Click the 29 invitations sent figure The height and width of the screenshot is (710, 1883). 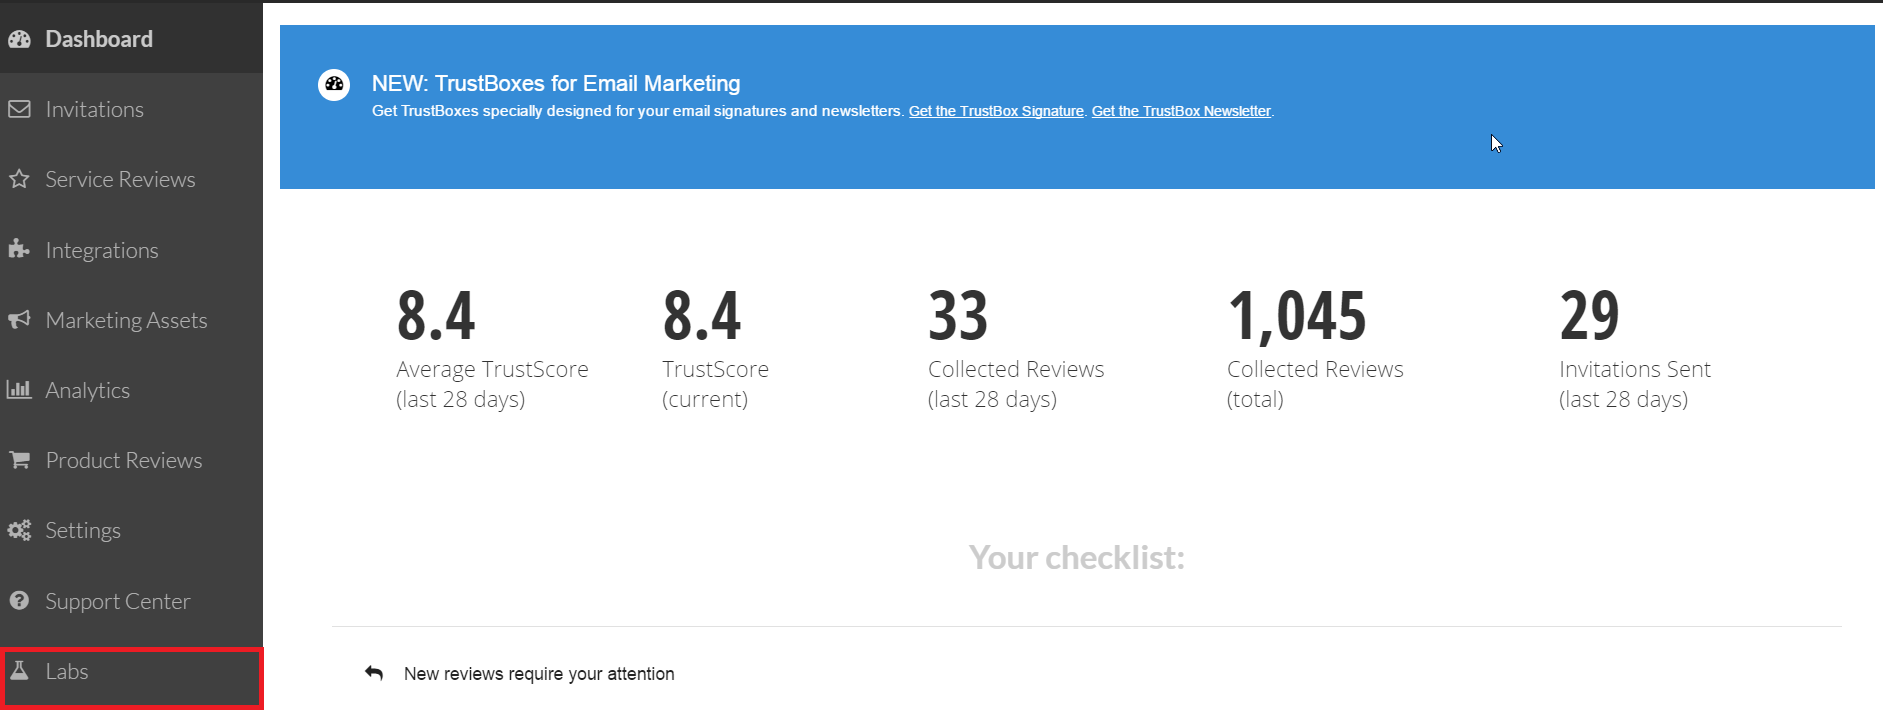coord(1589,316)
